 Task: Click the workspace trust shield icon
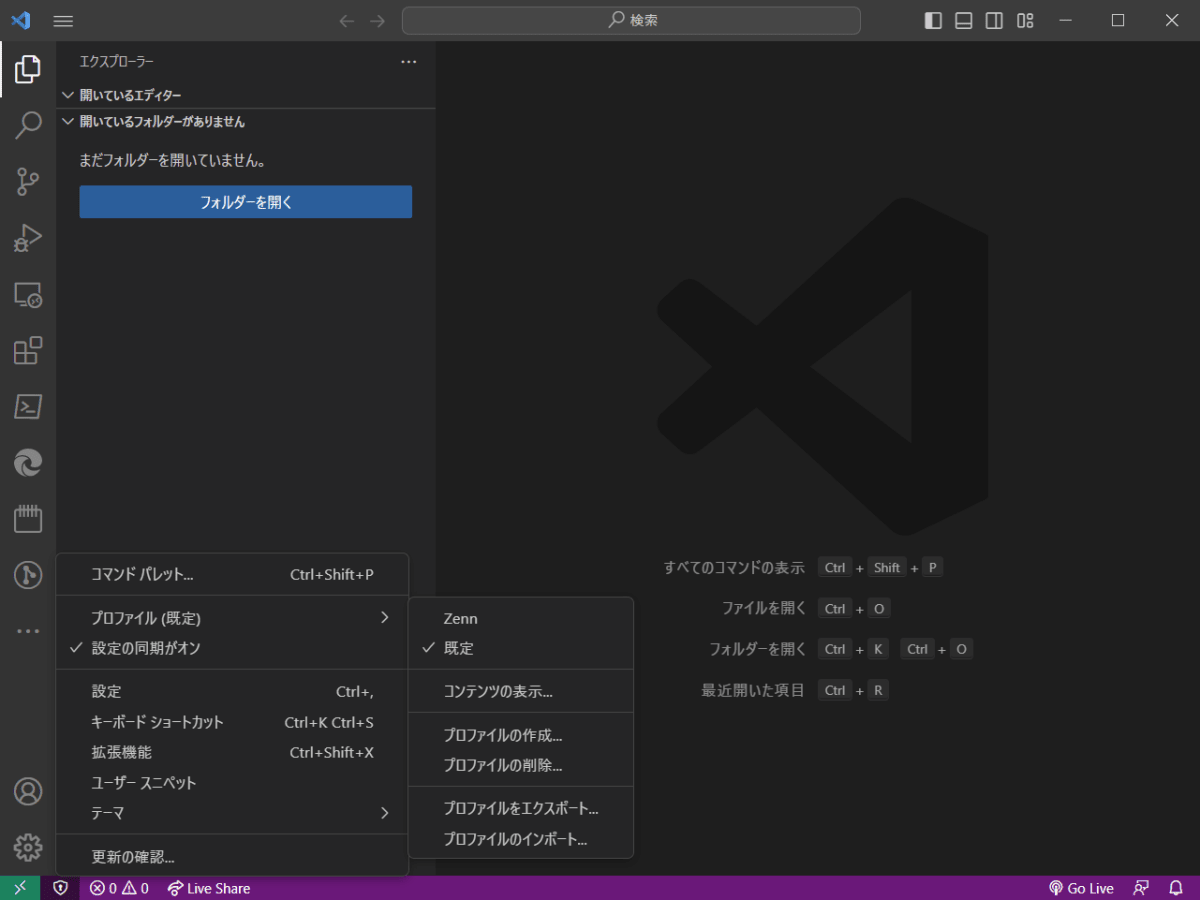tap(61, 888)
